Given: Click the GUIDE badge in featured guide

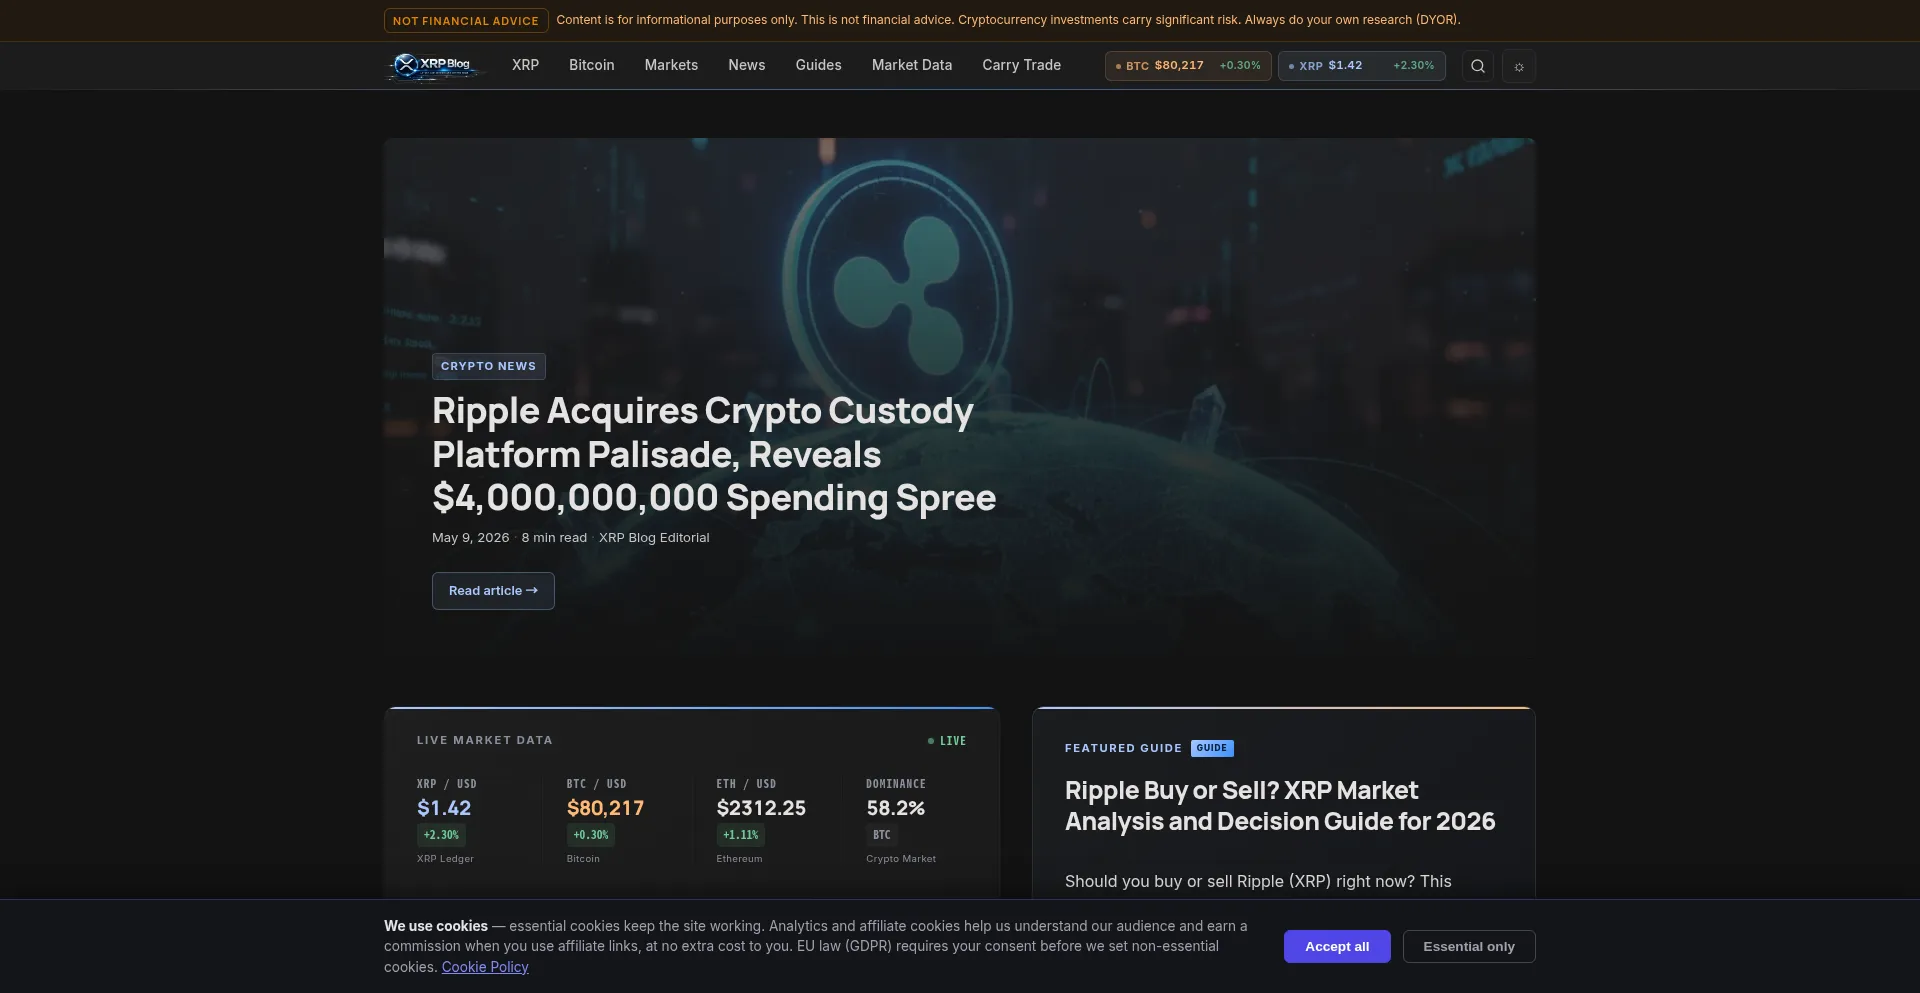Looking at the screenshot, I should (x=1212, y=748).
